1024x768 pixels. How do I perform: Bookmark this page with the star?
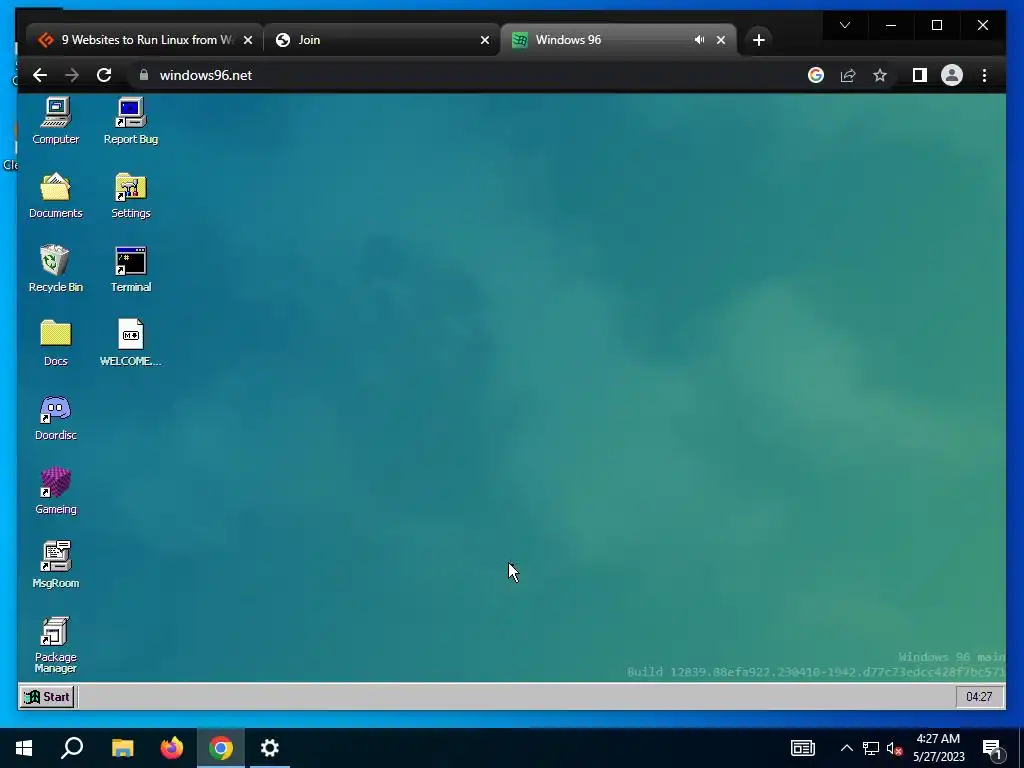(880, 75)
